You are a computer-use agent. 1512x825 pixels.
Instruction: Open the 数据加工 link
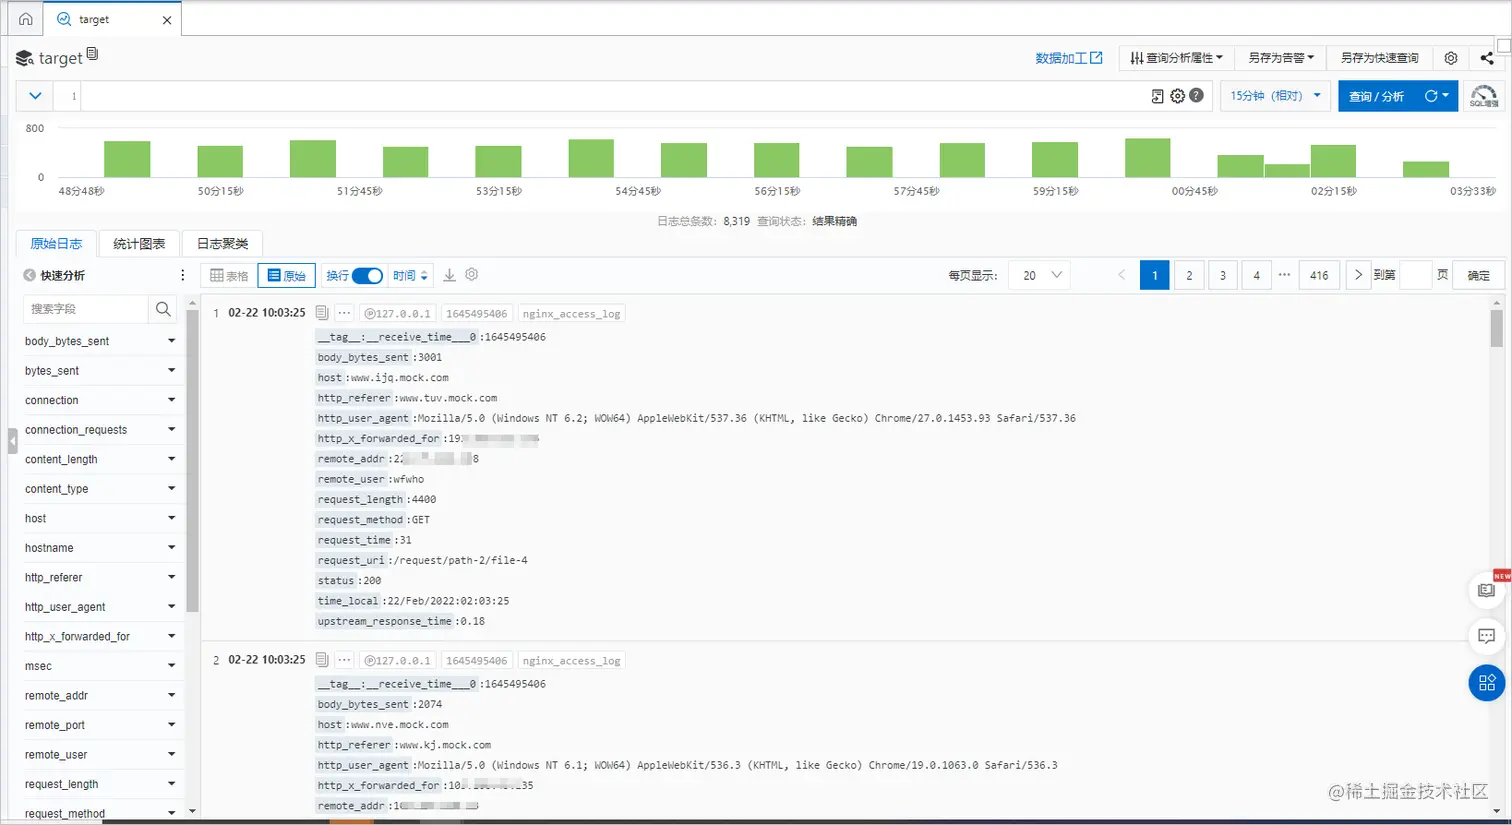pyautogui.click(x=1068, y=58)
